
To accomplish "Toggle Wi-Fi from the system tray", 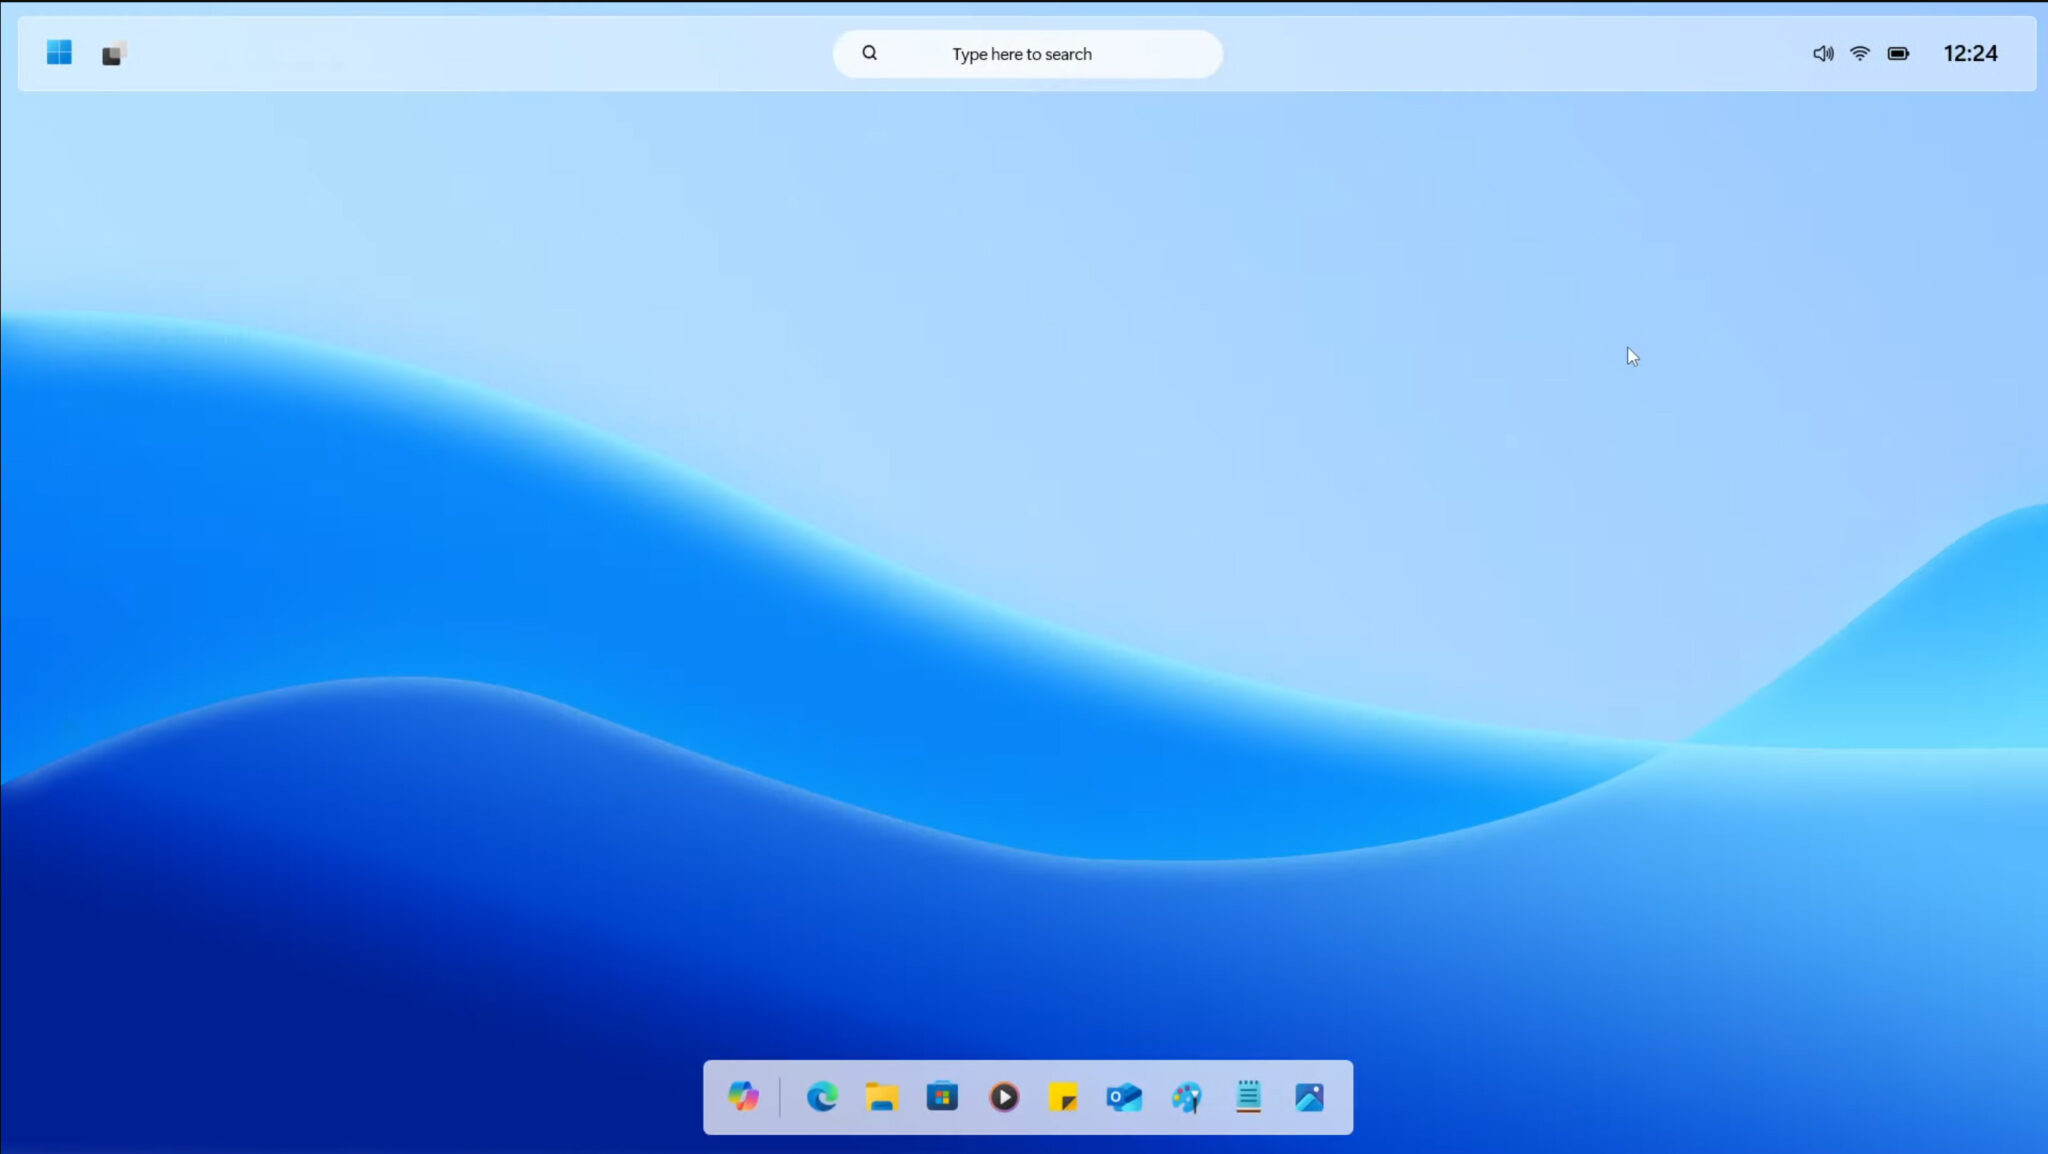I will [x=1860, y=53].
